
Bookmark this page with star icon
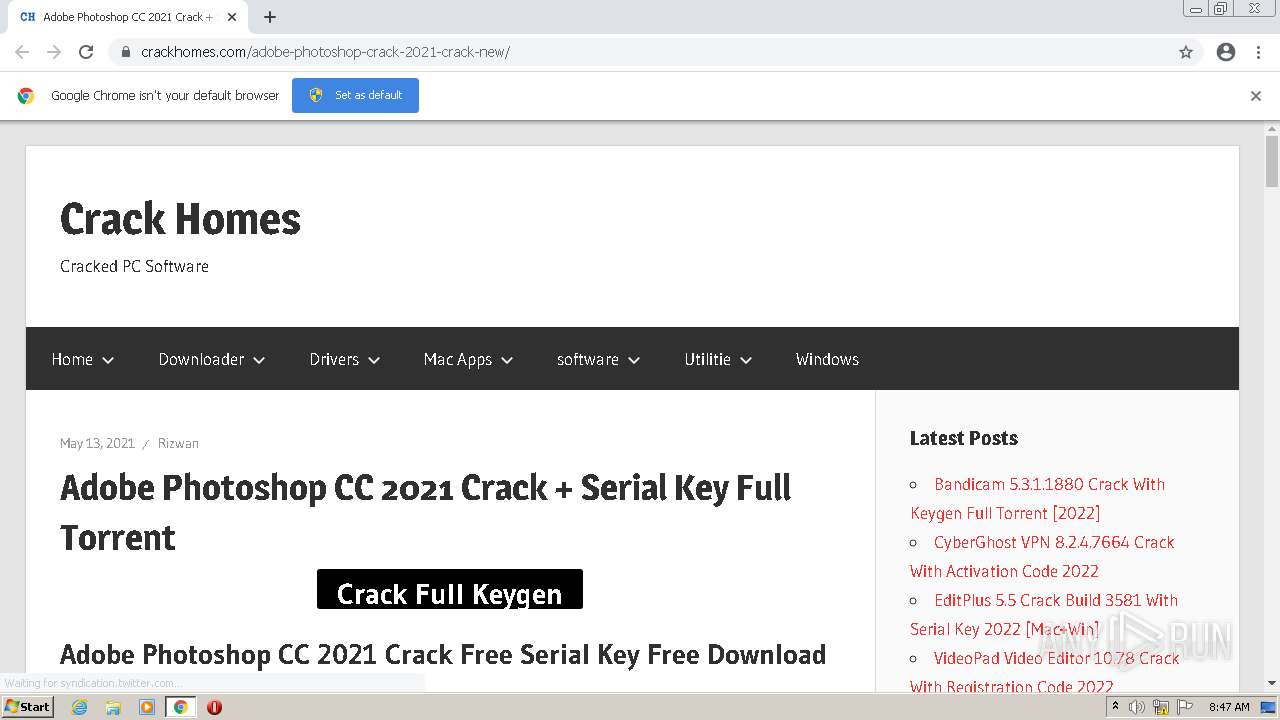[1186, 52]
